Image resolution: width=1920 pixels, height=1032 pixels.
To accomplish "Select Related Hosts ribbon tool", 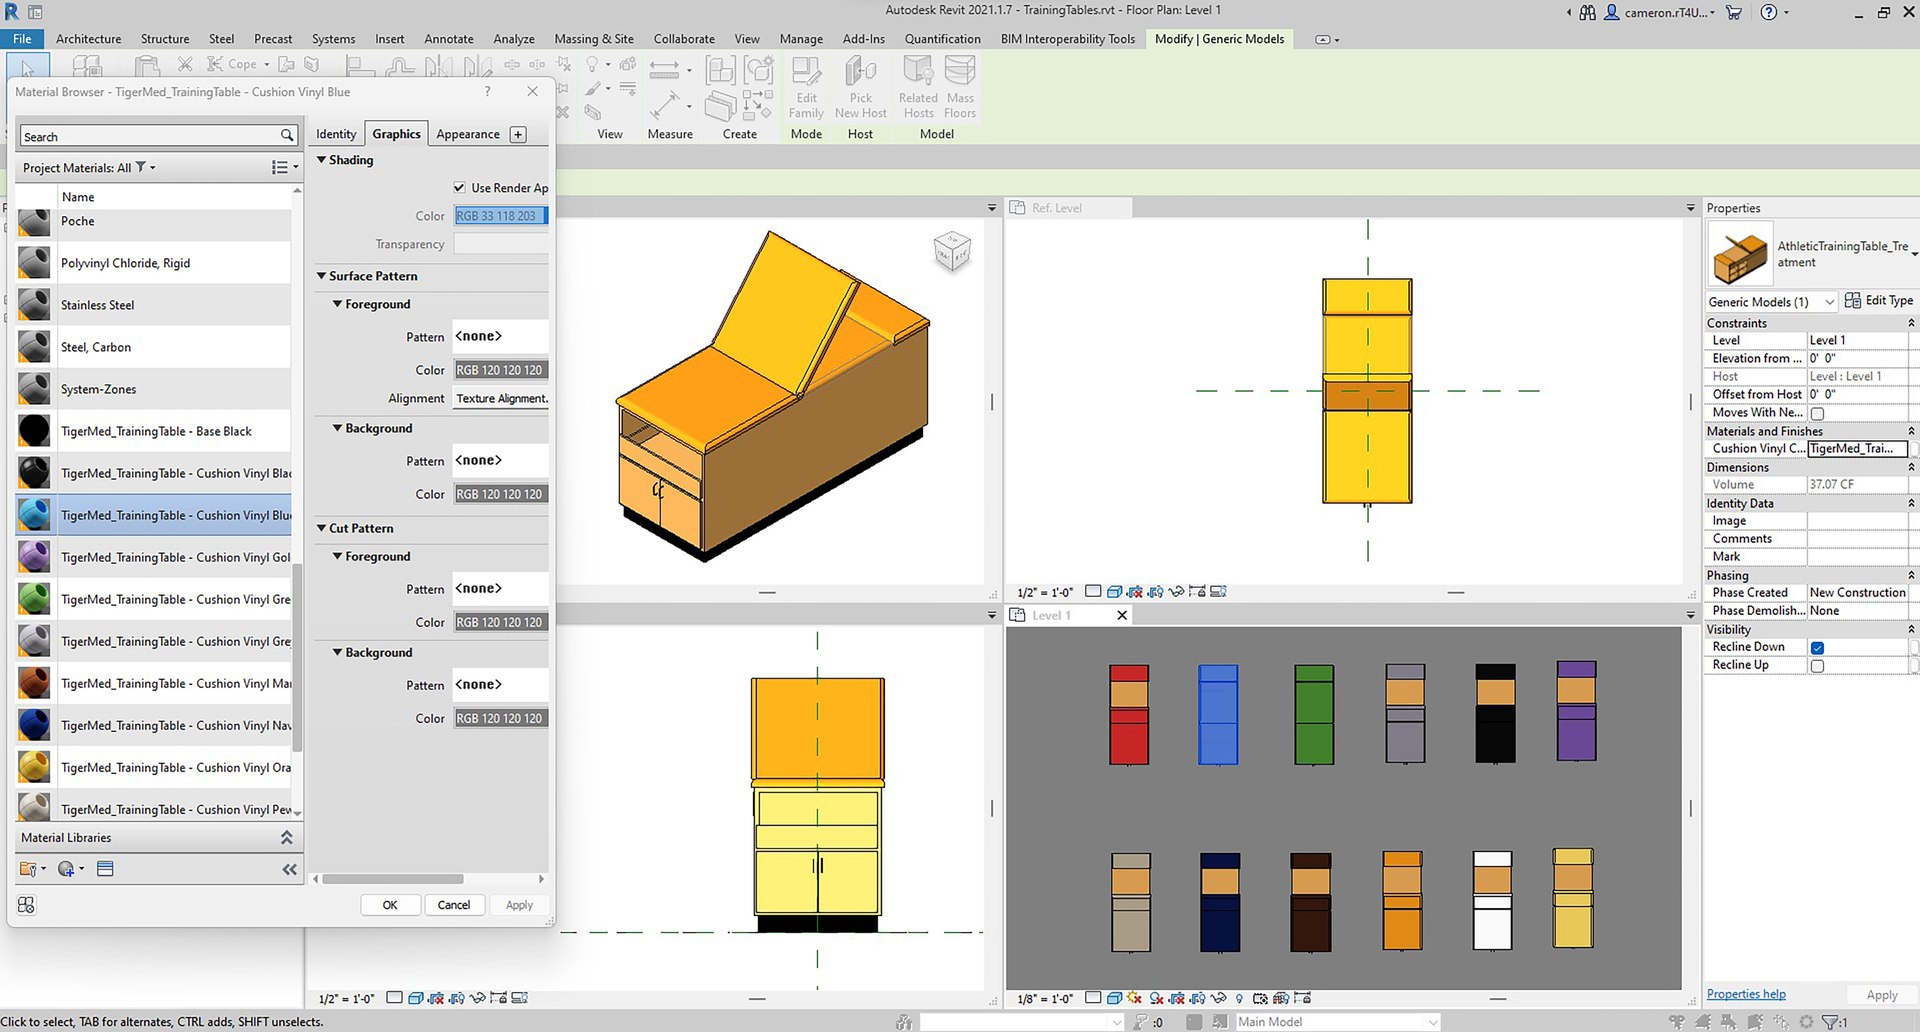I will click(918, 87).
